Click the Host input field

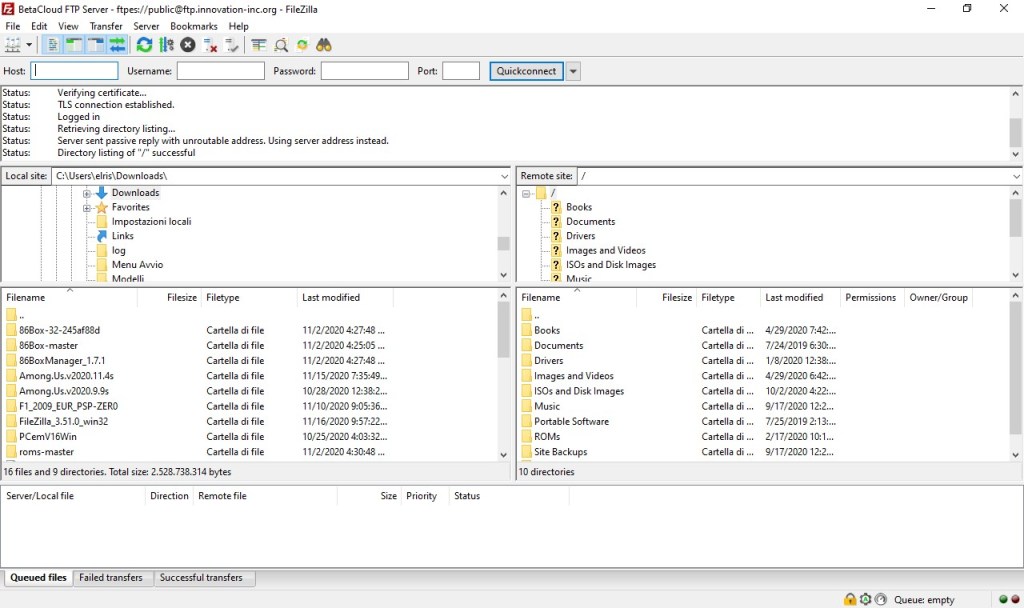pos(75,71)
